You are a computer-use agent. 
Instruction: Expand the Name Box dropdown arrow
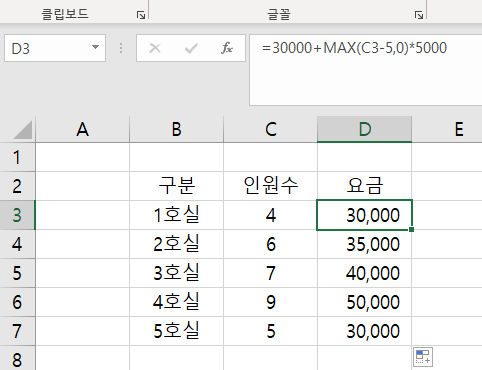95,48
